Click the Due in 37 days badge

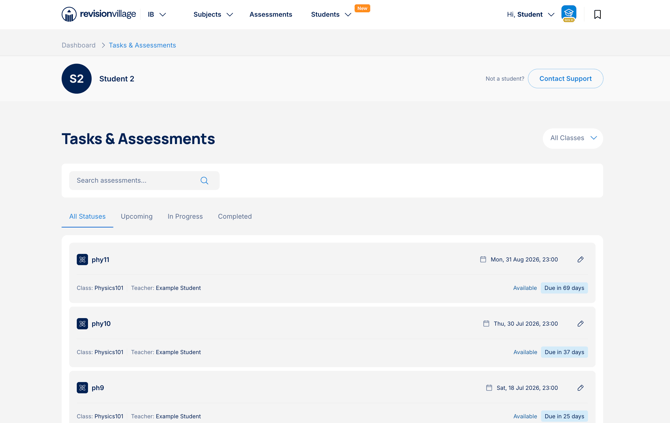564,352
